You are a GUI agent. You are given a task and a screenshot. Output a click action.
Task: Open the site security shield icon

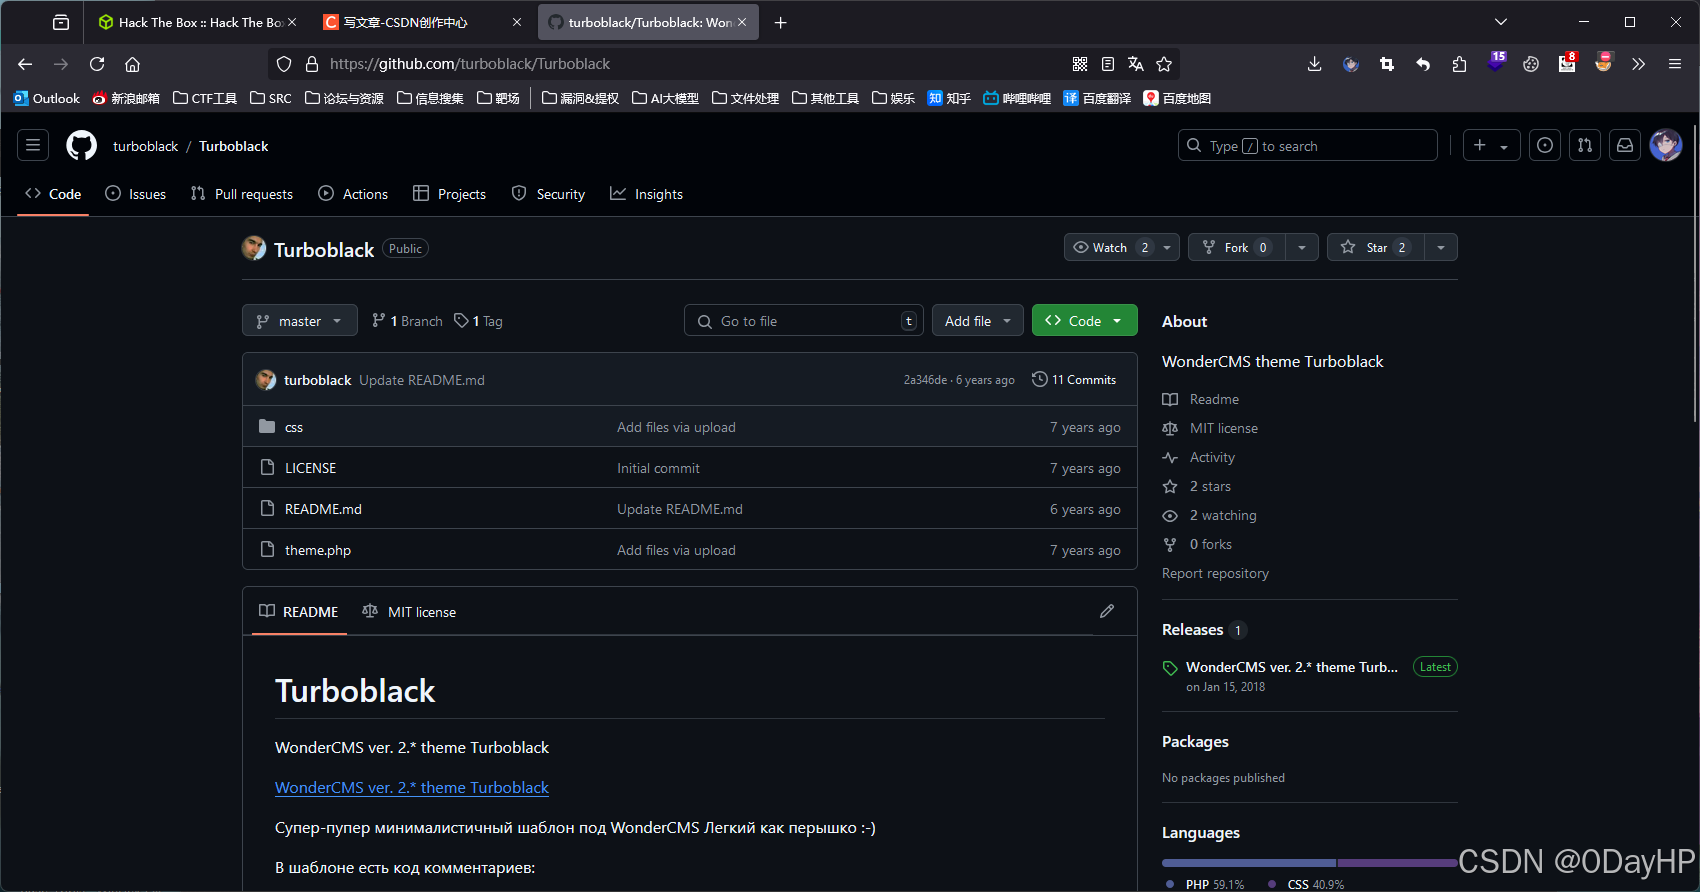(x=284, y=64)
